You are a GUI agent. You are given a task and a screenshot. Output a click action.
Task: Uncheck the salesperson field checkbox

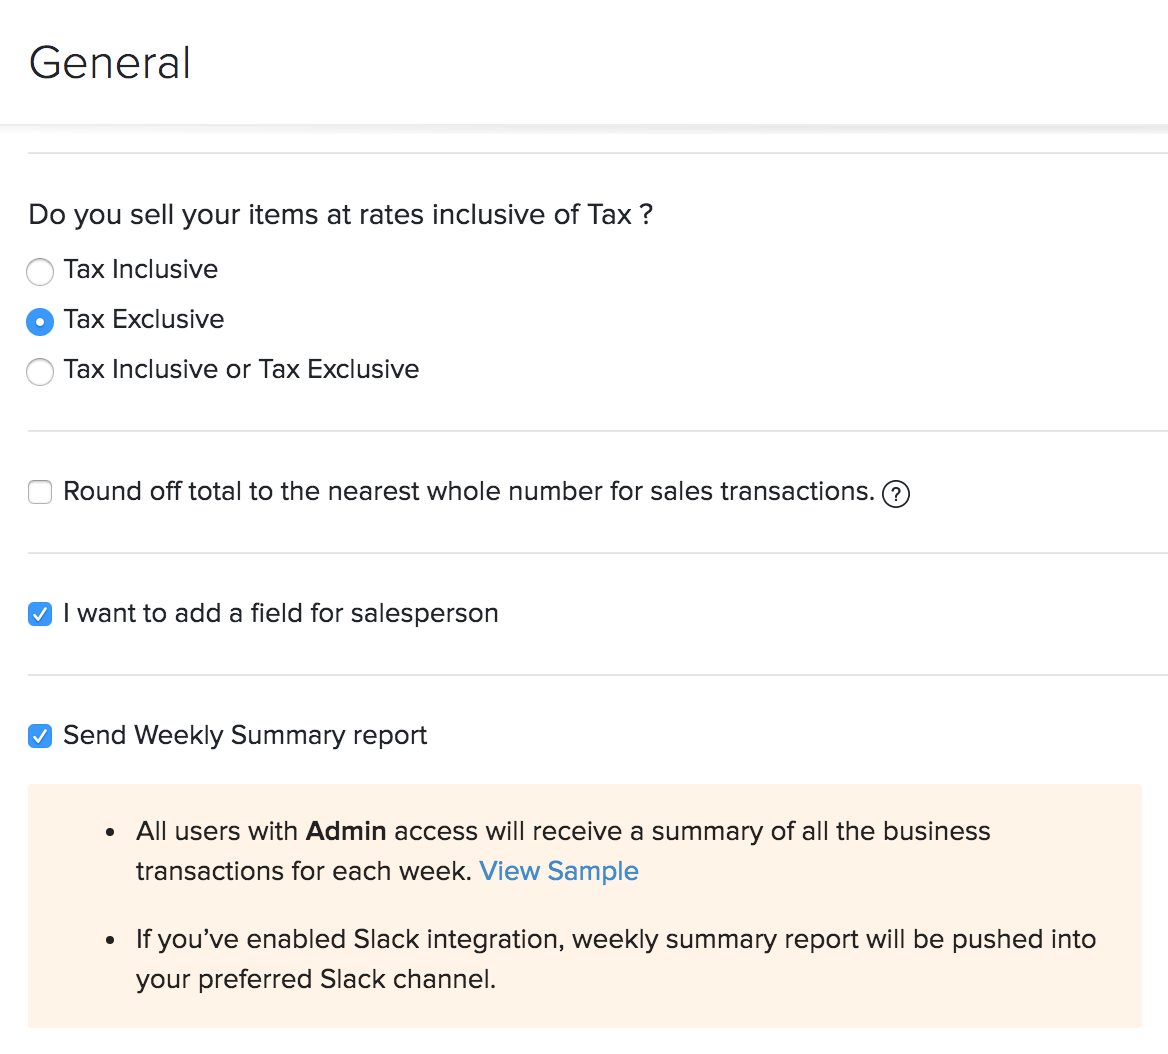(40, 614)
